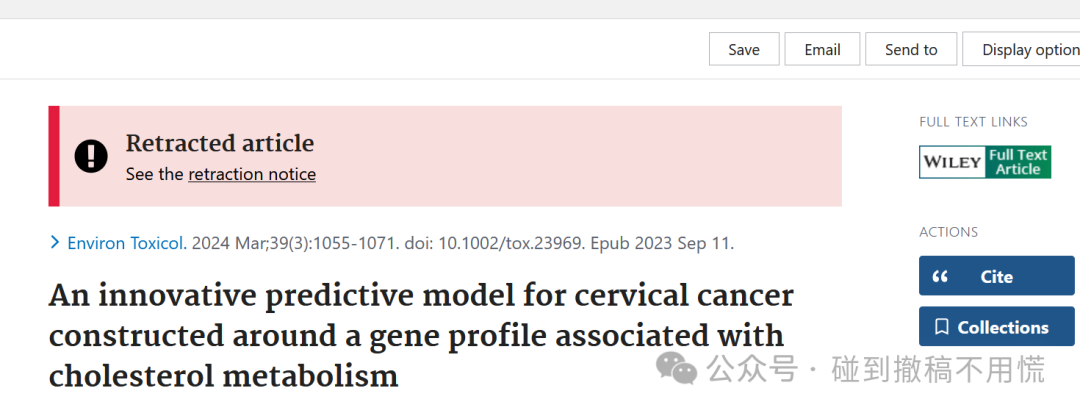Expand the chevron before Environ Toxicol.
This screenshot has width=1080, height=413.
coord(55,242)
